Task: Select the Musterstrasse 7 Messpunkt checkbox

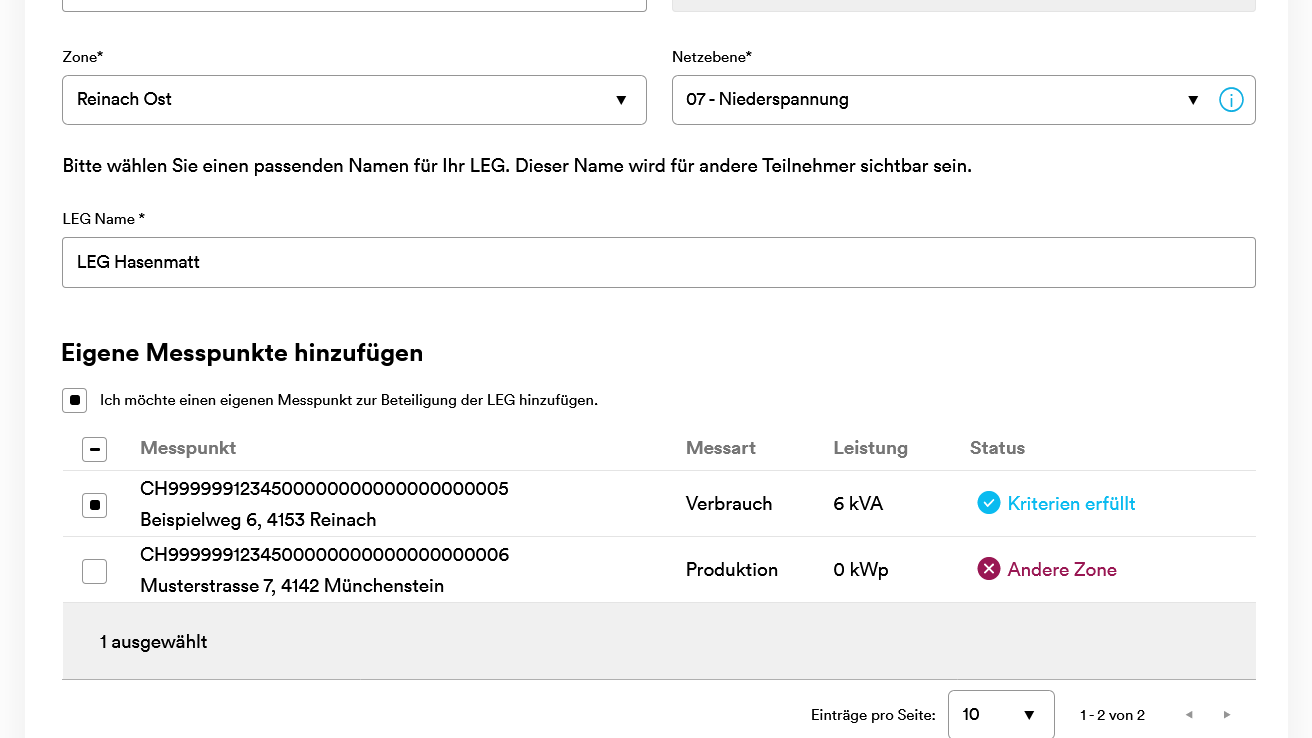Action: coord(94,571)
